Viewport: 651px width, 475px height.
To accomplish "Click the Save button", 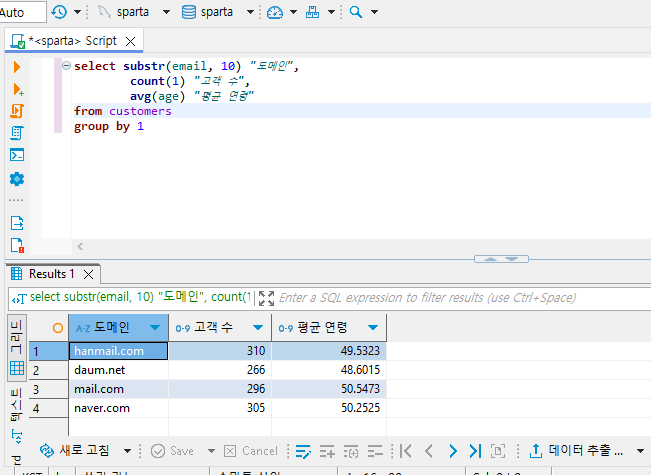I will pyautogui.click(x=172, y=451).
